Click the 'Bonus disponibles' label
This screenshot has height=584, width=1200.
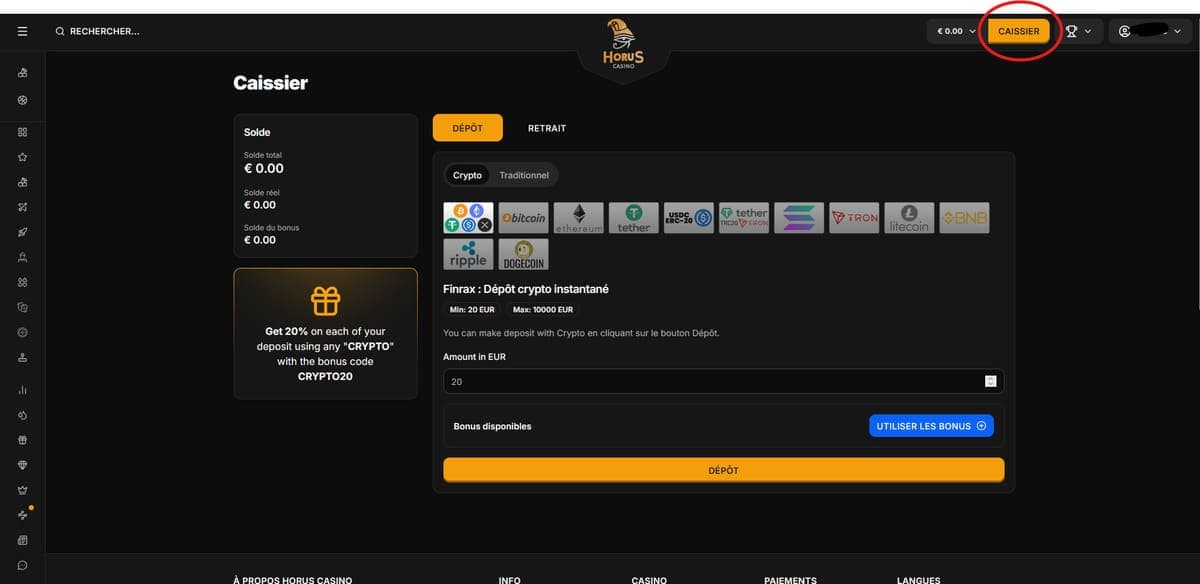point(492,426)
